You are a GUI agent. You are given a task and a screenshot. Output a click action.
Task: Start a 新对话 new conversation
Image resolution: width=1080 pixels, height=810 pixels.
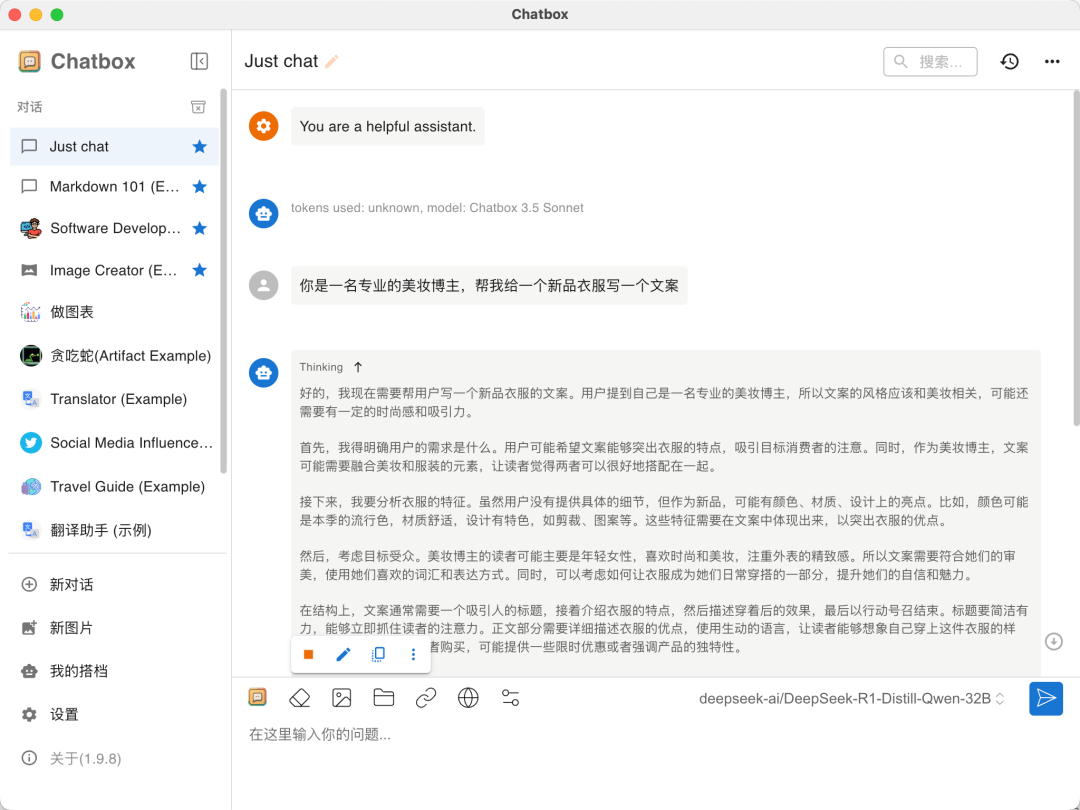point(114,585)
